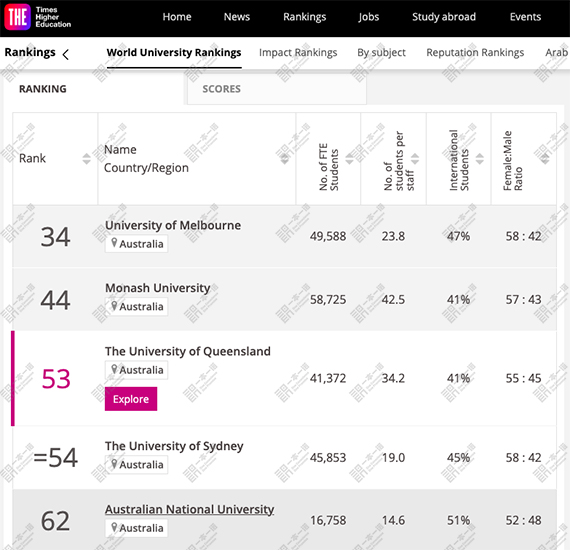The height and width of the screenshot is (550, 570).
Task: Click location pin for Australian National University
Action: 114,527
